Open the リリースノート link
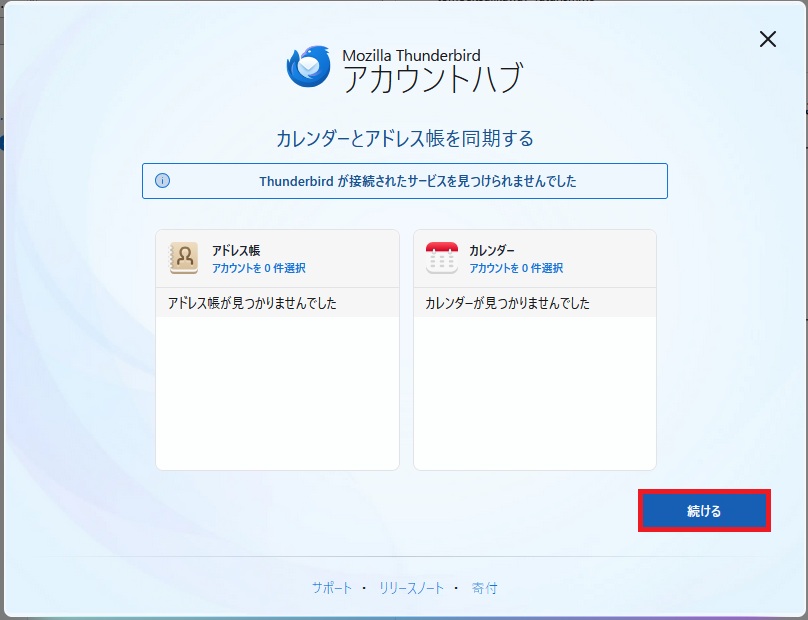Image resolution: width=808 pixels, height=620 pixels. point(411,588)
